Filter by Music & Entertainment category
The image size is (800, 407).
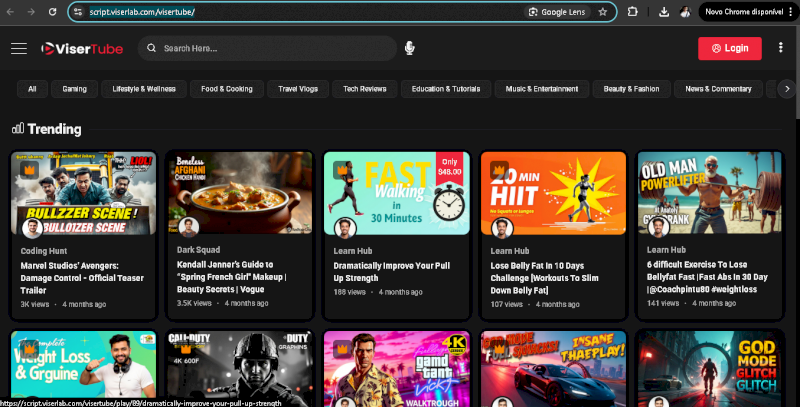coord(541,89)
